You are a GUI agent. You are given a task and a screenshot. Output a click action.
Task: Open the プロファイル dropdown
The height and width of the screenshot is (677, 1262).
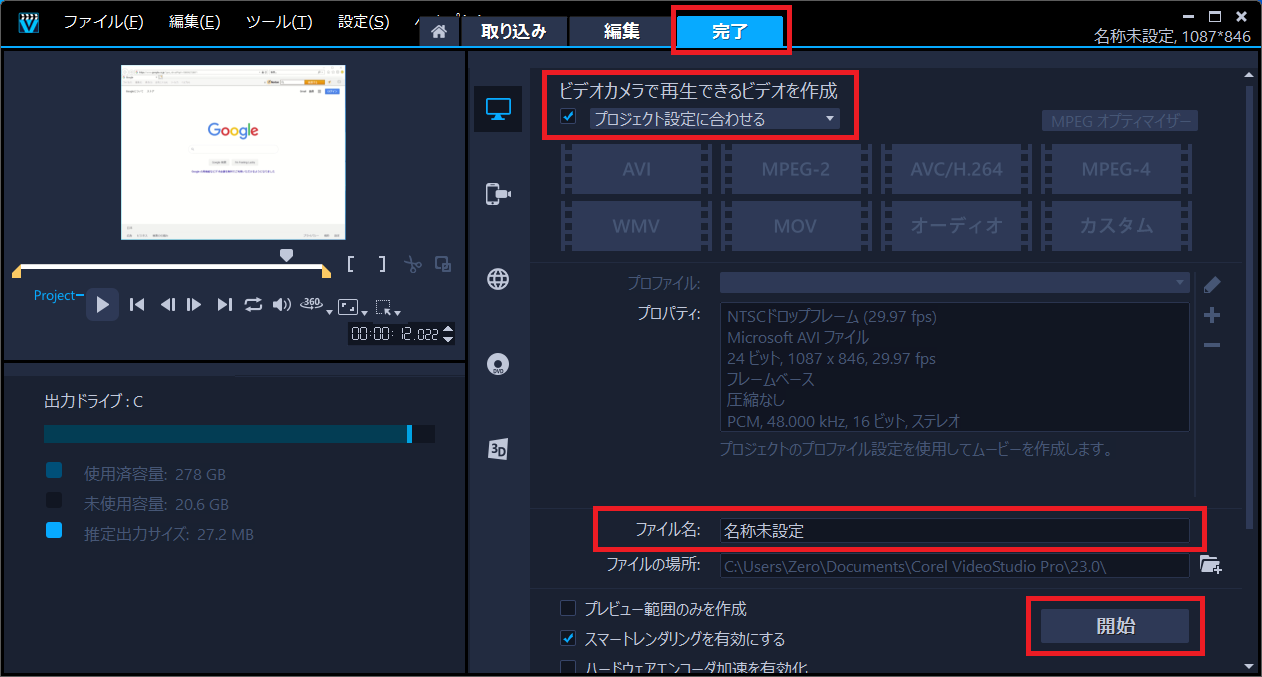click(955, 283)
